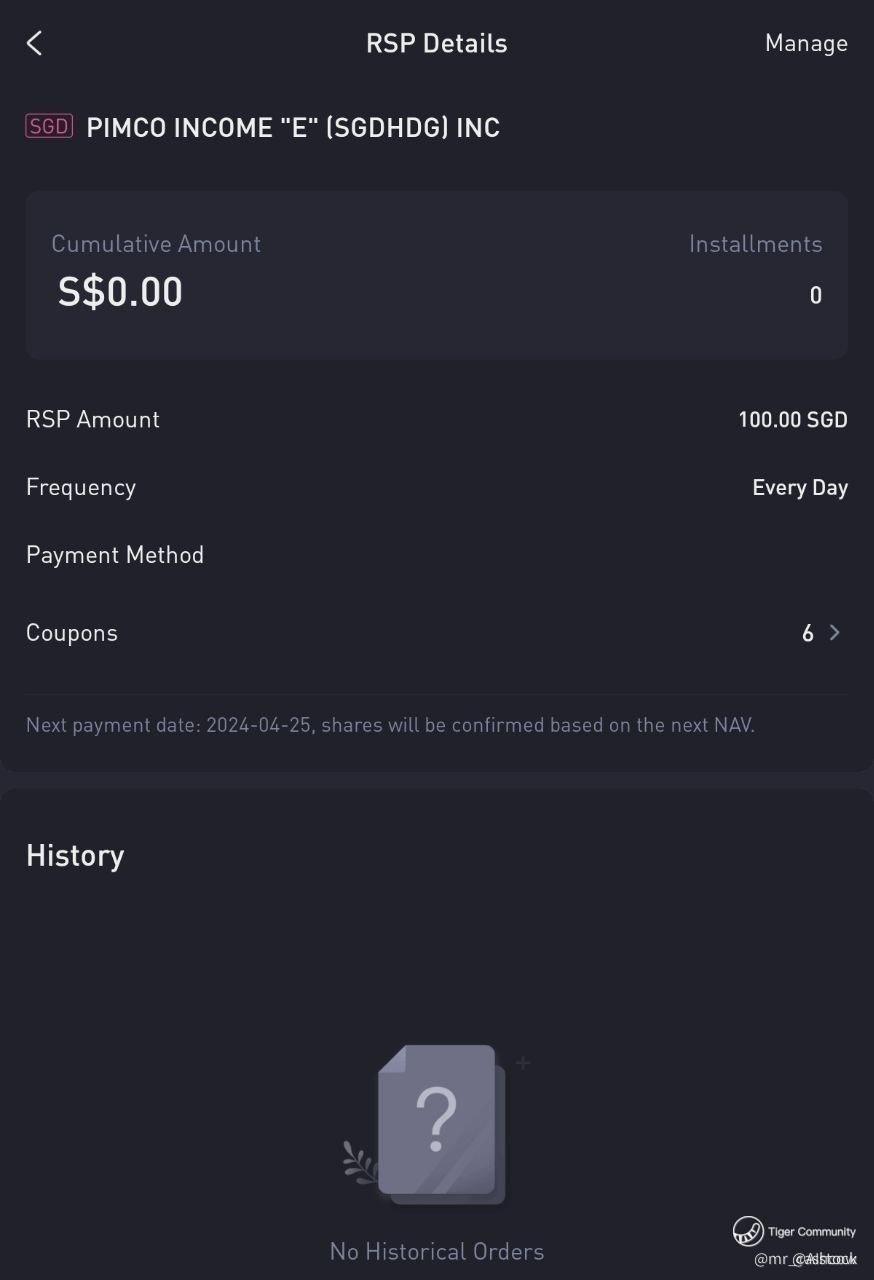Click the Installments count value

[816, 295]
